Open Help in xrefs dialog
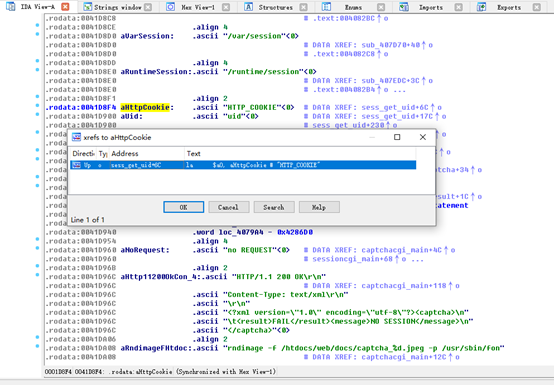 pos(319,207)
